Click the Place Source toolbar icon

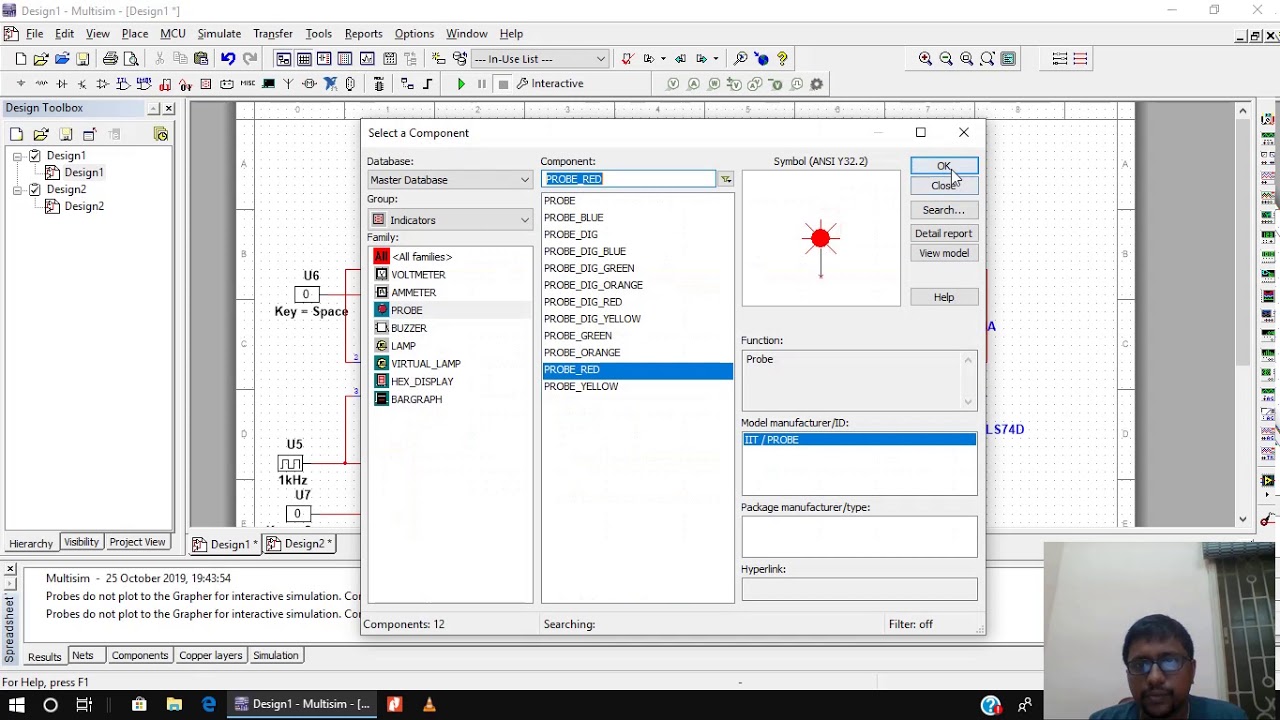[20, 84]
